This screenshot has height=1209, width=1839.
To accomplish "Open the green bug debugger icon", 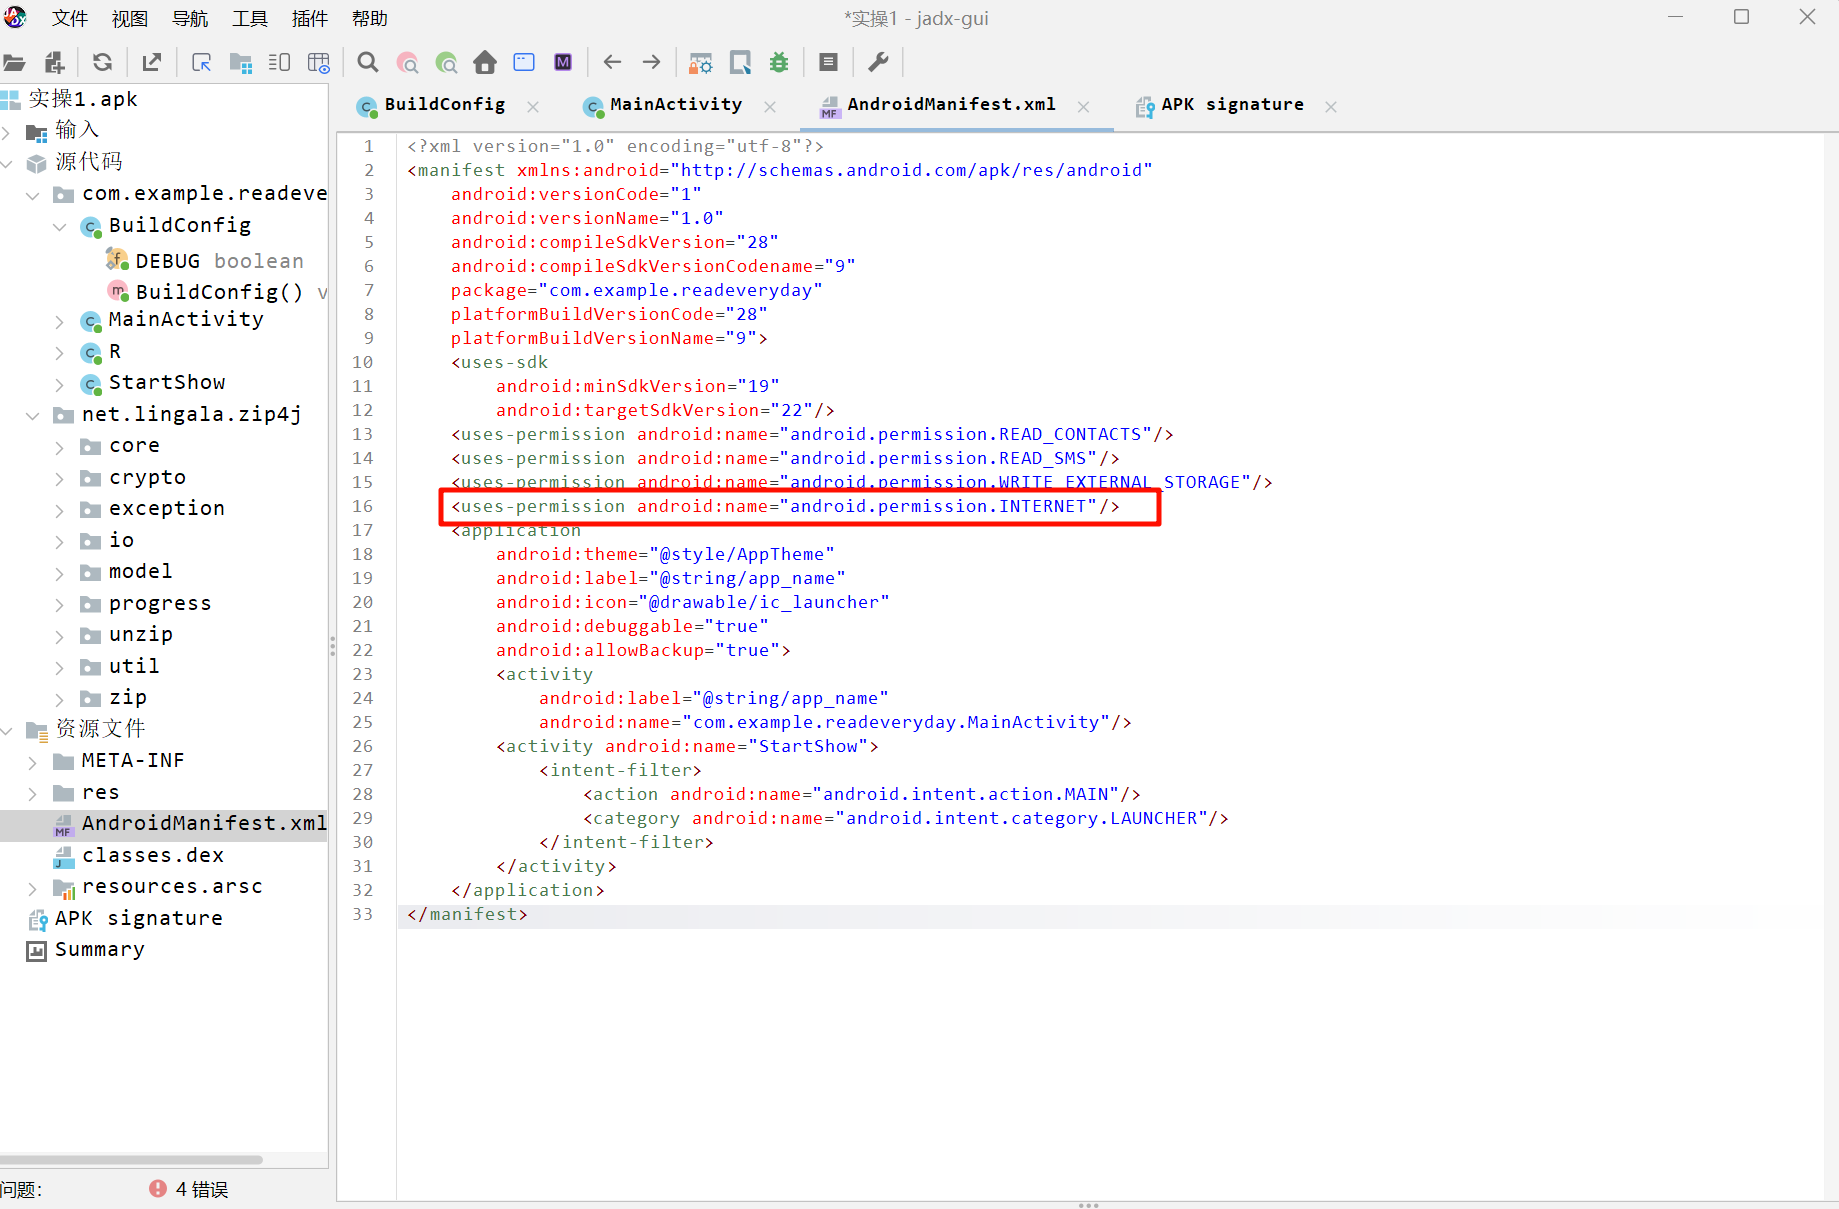I will [779, 63].
